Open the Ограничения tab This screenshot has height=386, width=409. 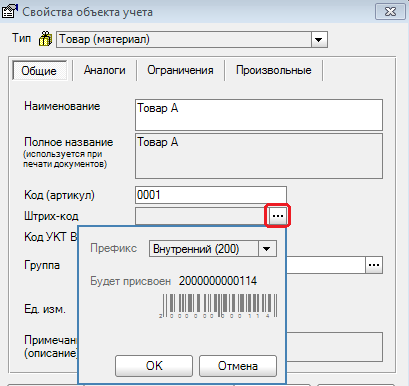tap(180, 70)
